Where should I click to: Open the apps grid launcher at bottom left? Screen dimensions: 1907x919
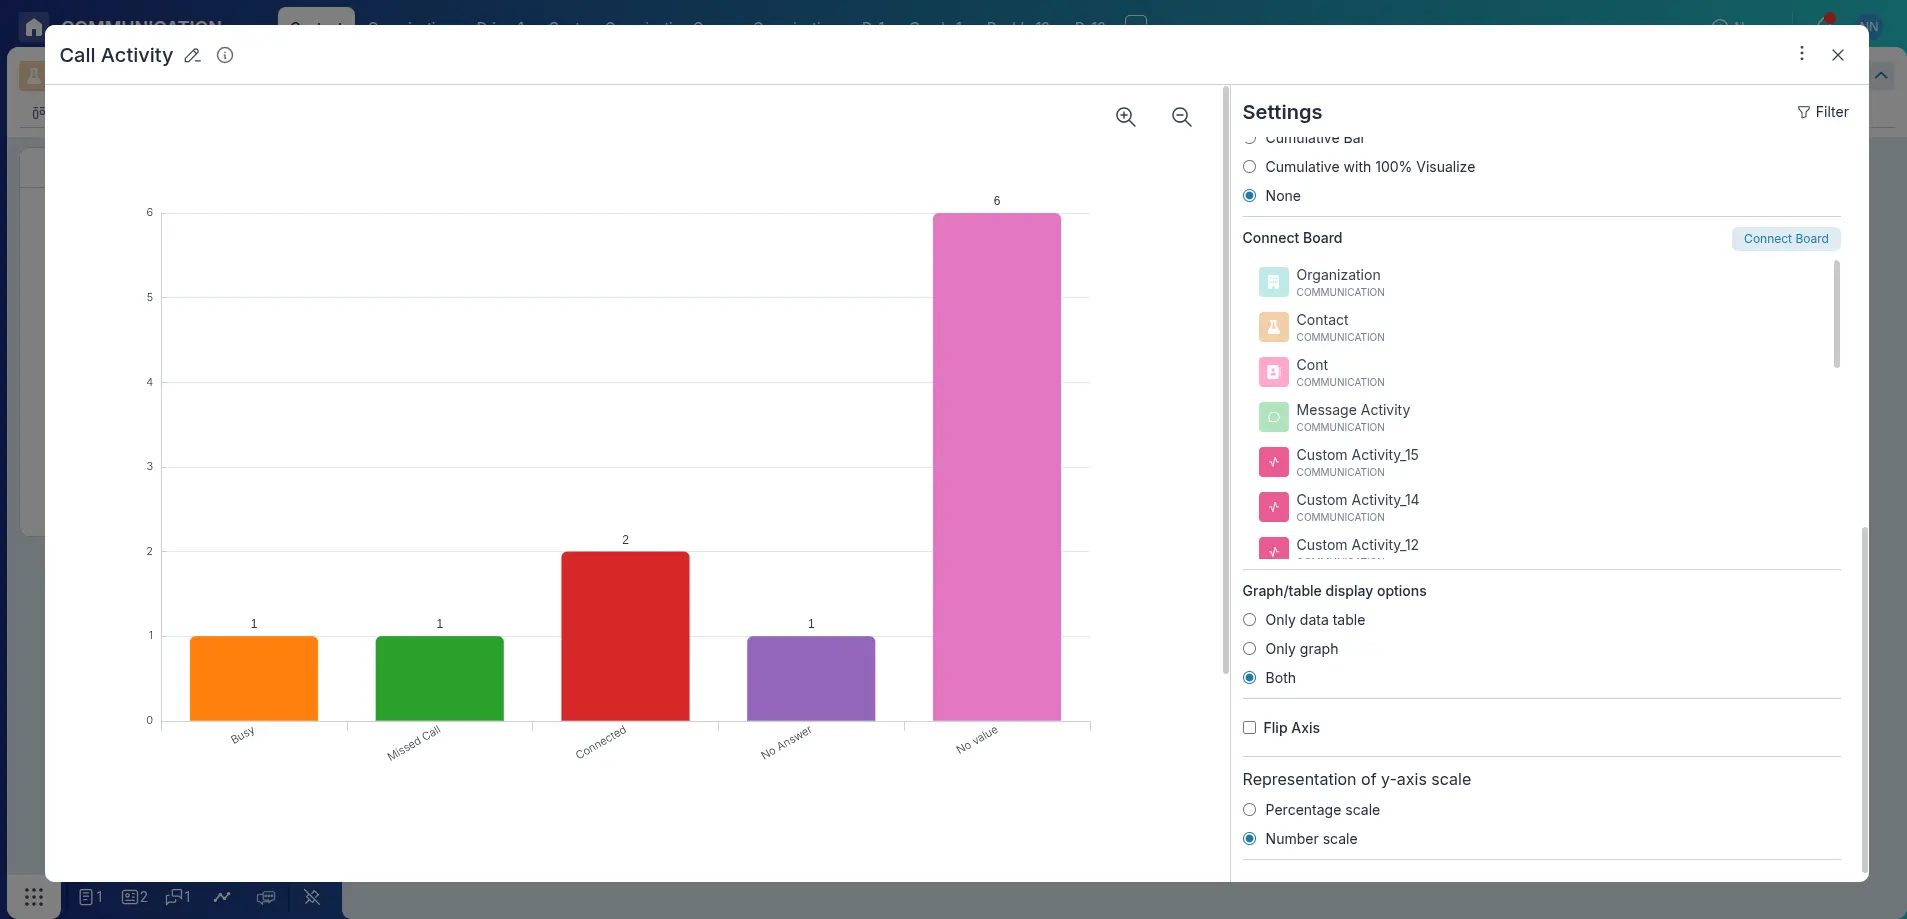(x=33, y=897)
